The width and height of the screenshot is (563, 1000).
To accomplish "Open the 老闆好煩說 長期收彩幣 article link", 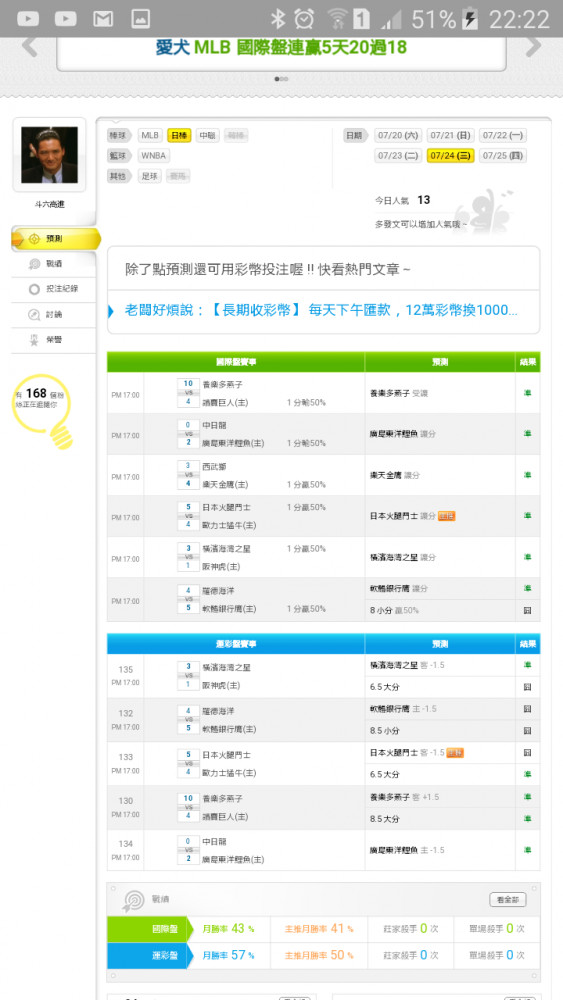I will 321,311.
